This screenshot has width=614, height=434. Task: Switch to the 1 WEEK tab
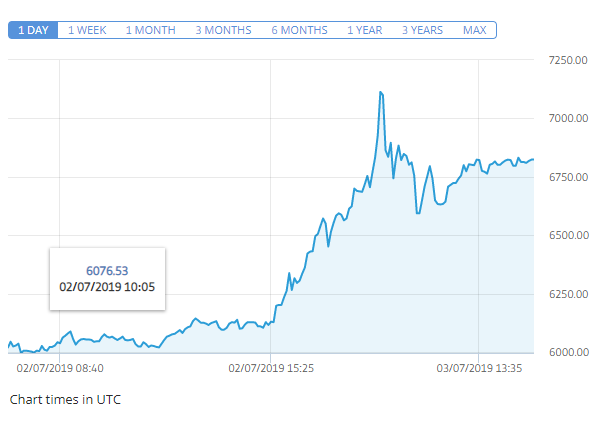pos(87,30)
